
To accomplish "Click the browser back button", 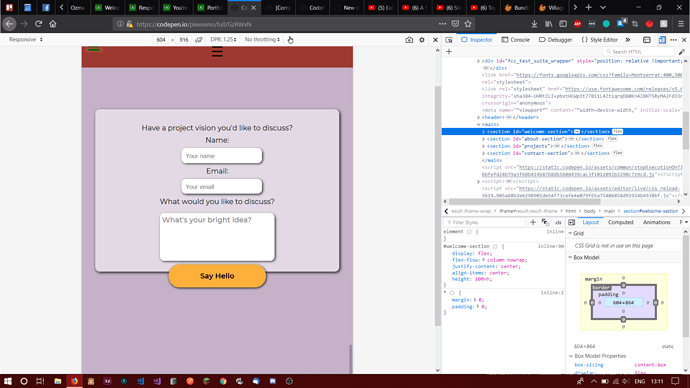I will tap(9, 24).
